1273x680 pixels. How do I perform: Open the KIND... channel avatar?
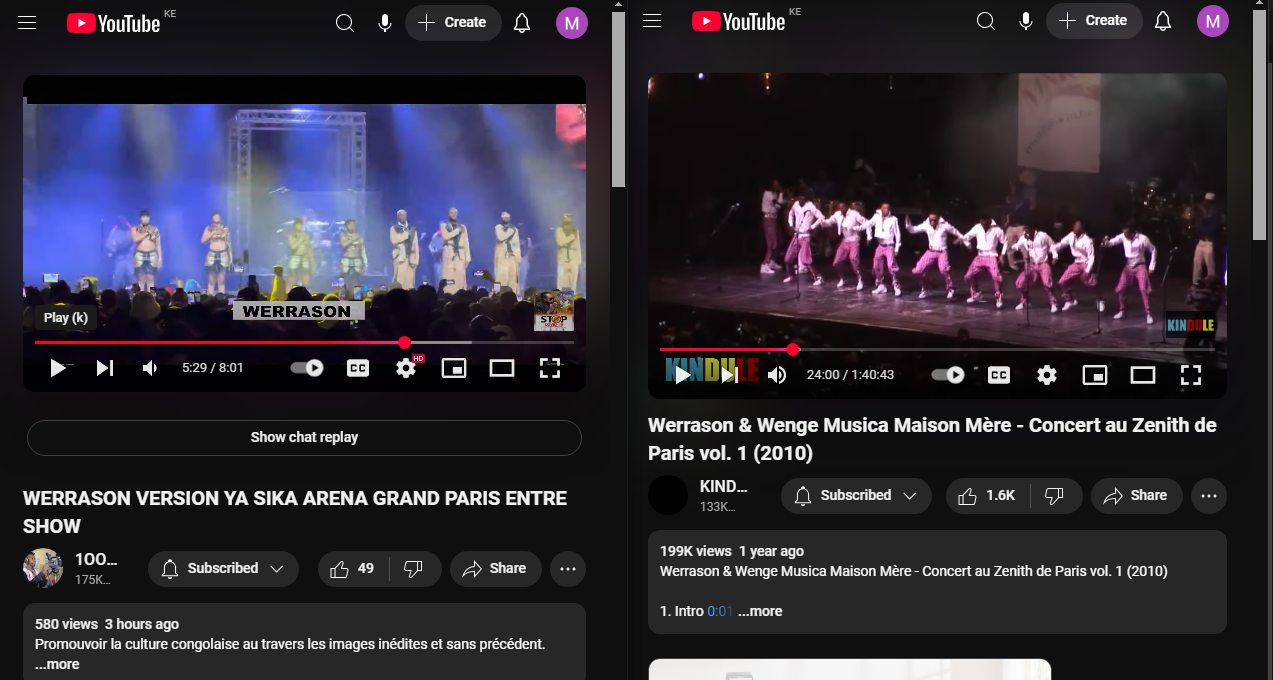tap(668, 495)
